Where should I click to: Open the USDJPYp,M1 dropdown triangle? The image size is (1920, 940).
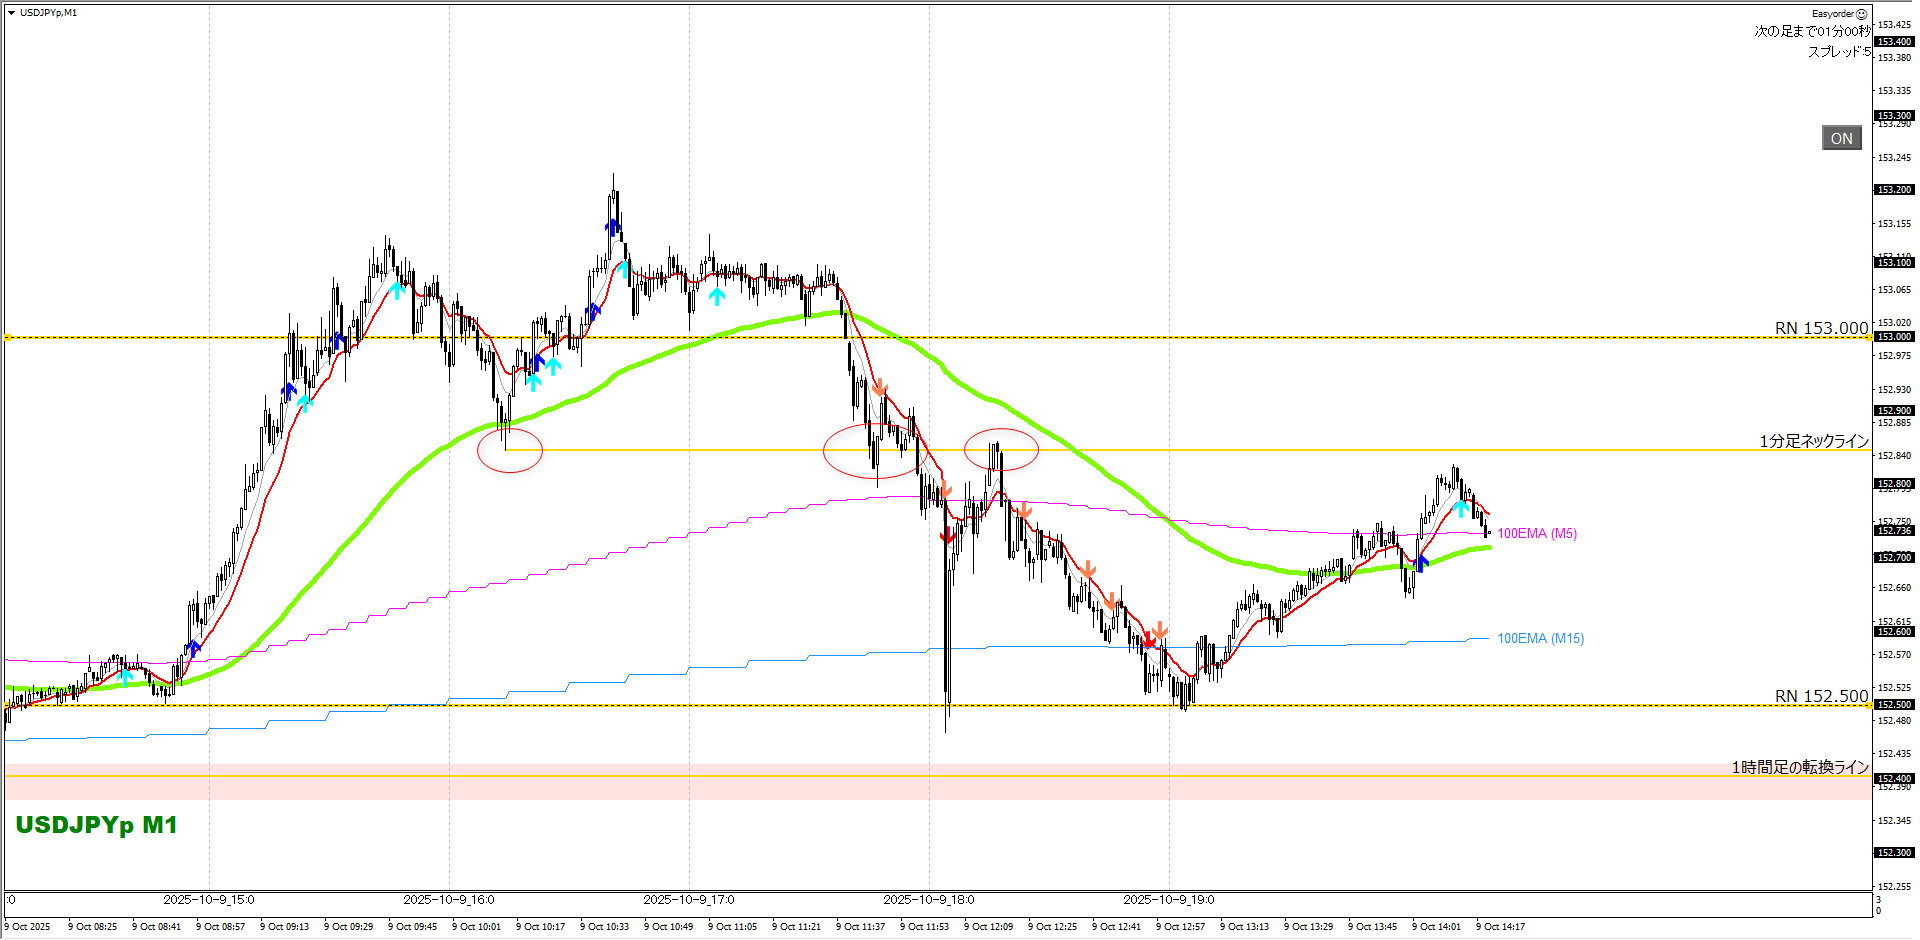tap(11, 13)
